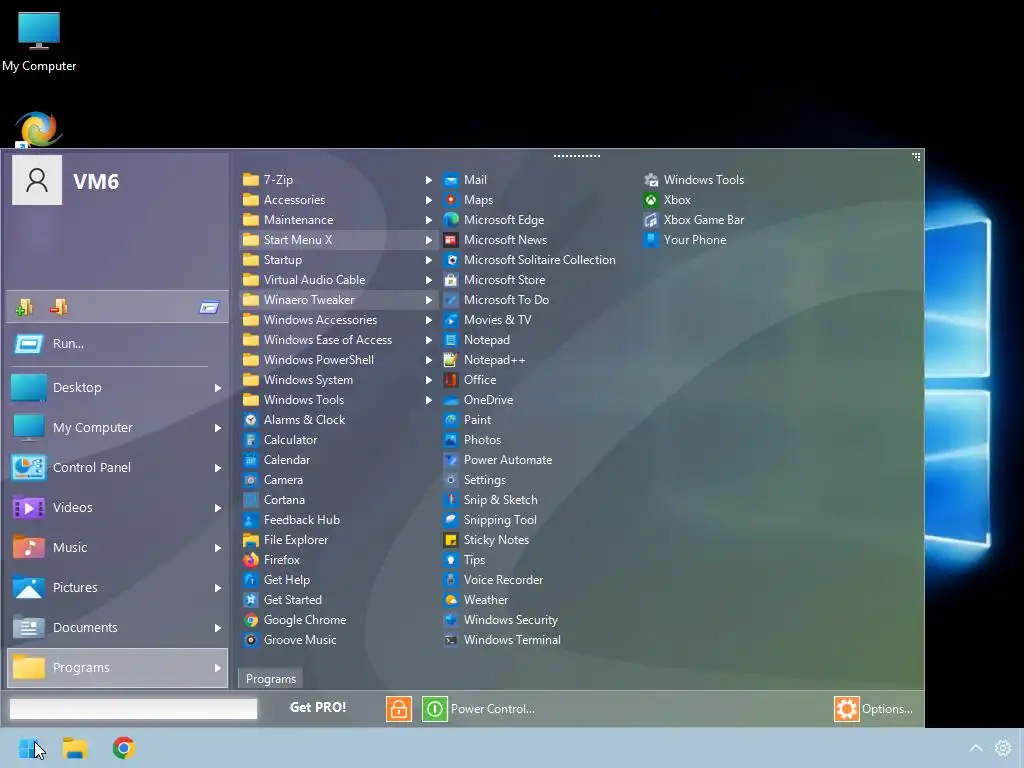Click the Programs tab at the bottom

pos(270,679)
